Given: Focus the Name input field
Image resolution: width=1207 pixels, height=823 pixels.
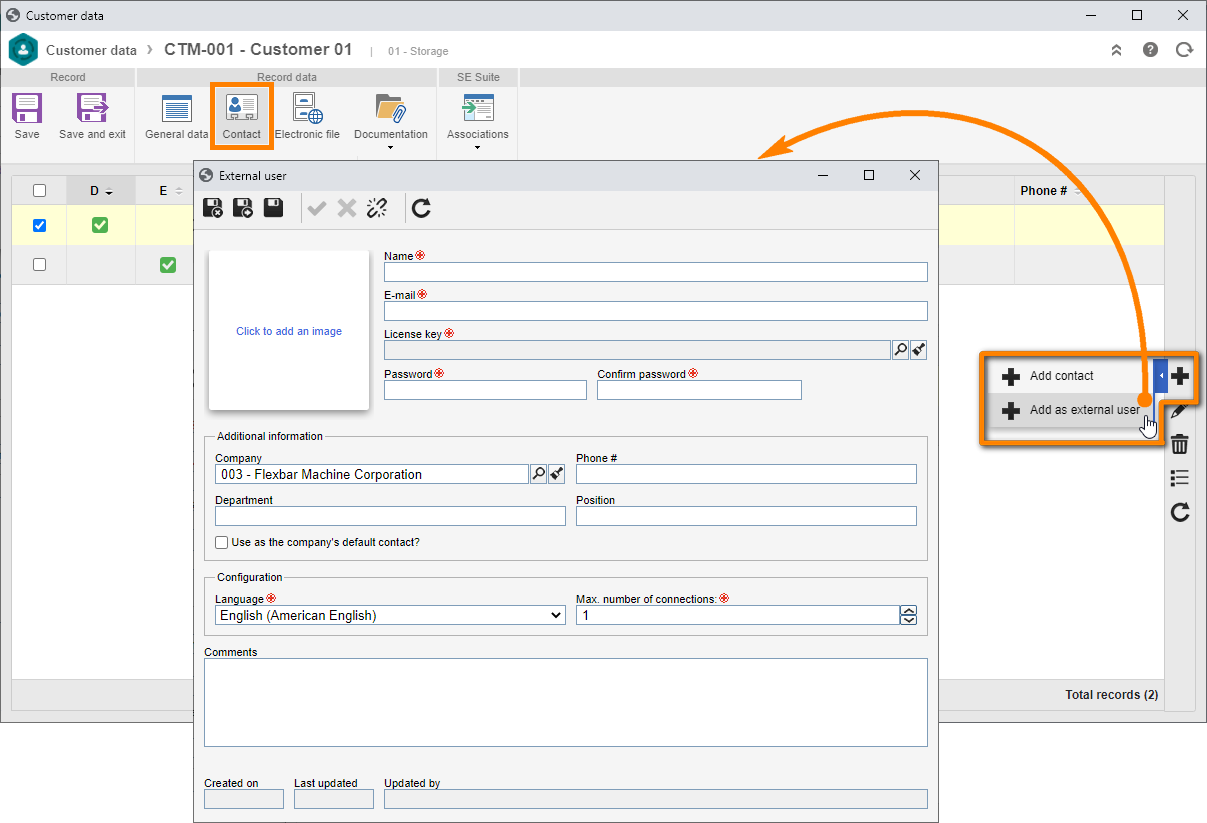Looking at the screenshot, I should click(655, 272).
